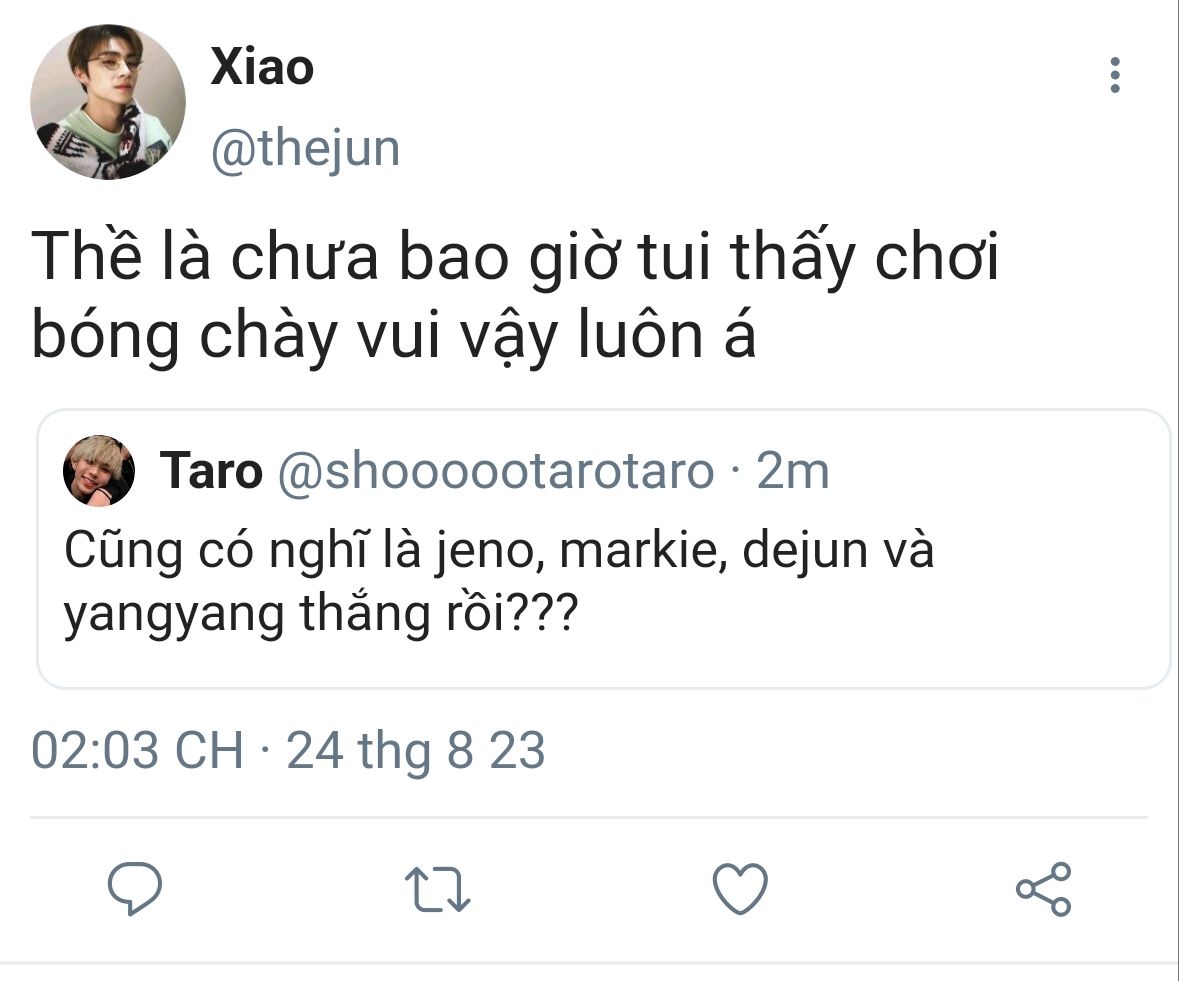This screenshot has width=1179, height=981.
Task: Open Xiao's profile picture
Action: pyautogui.click(x=108, y=102)
